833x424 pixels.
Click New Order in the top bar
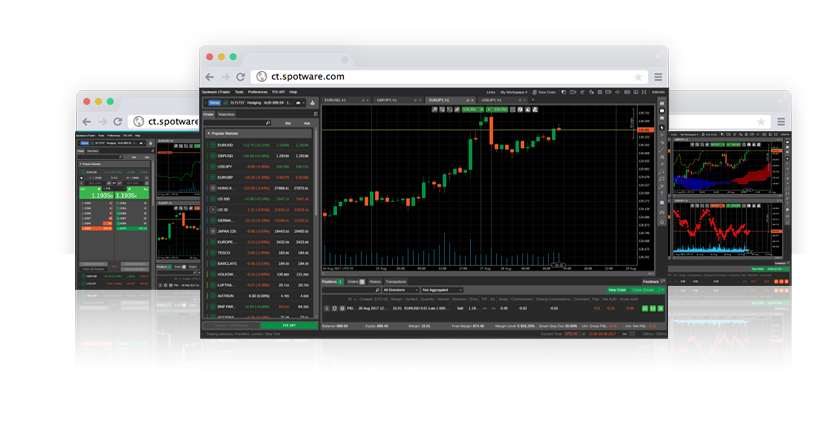click(x=545, y=92)
